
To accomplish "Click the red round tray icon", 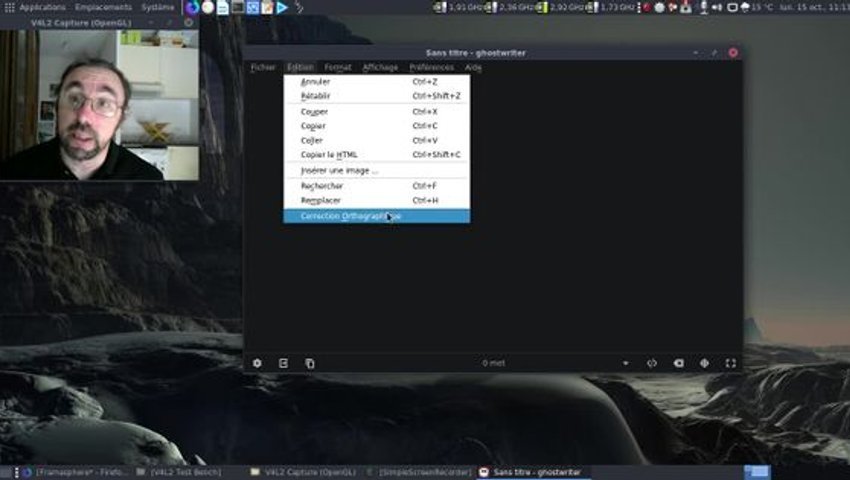I will point(647,7).
